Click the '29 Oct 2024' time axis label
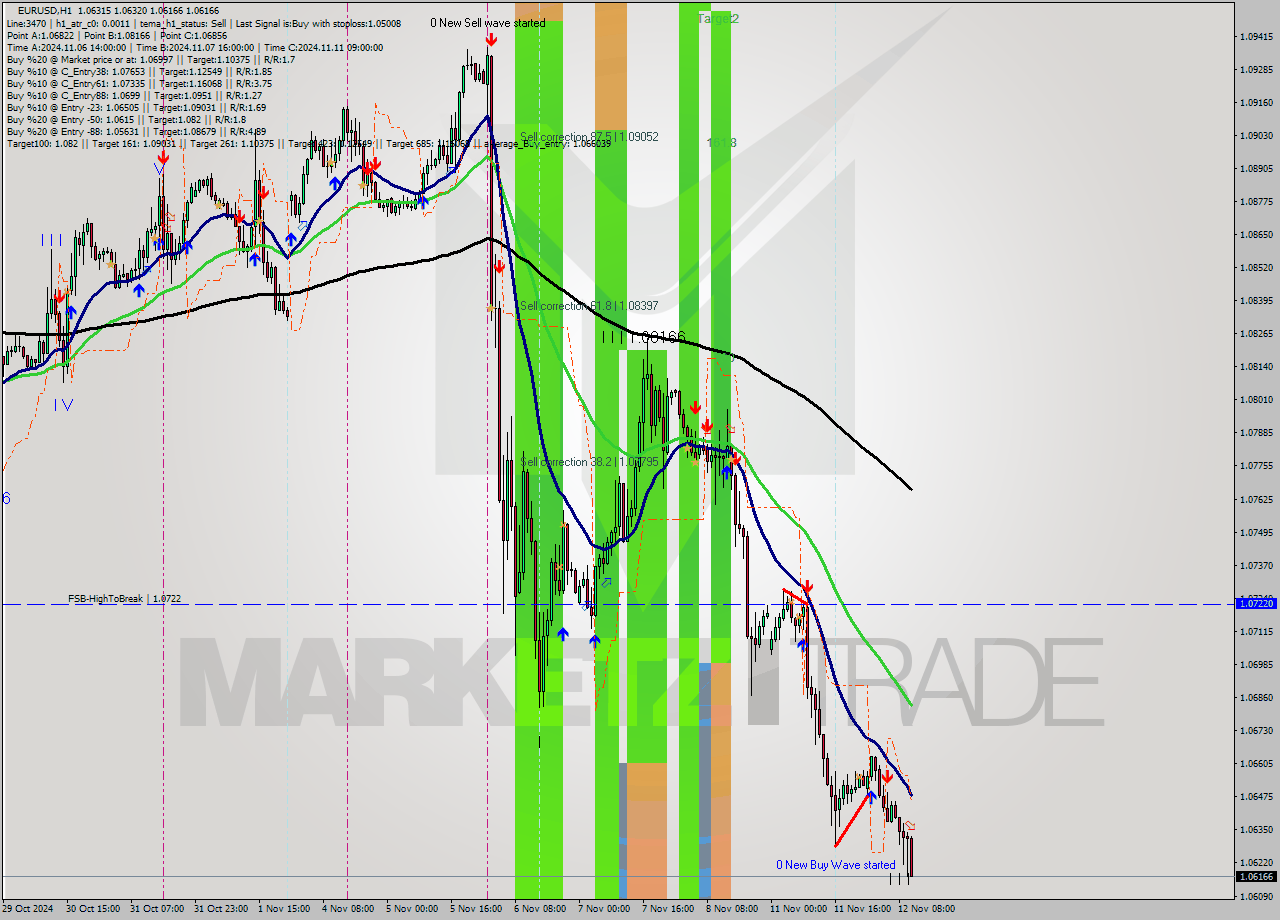The height and width of the screenshot is (920, 1280). 29,909
